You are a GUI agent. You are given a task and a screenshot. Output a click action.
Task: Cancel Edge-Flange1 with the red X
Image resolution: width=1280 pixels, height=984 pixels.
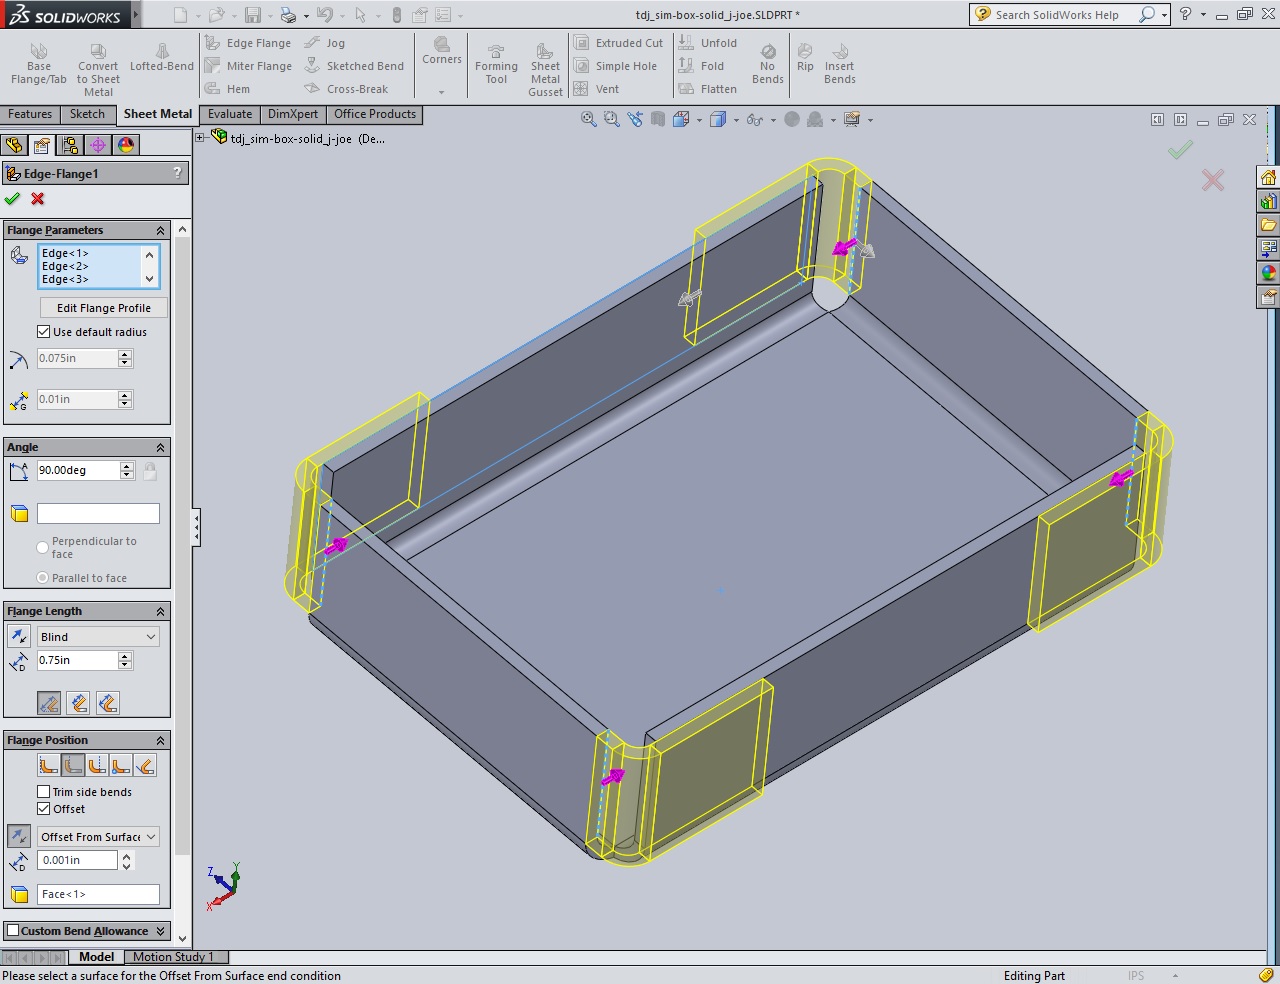pyautogui.click(x=38, y=199)
